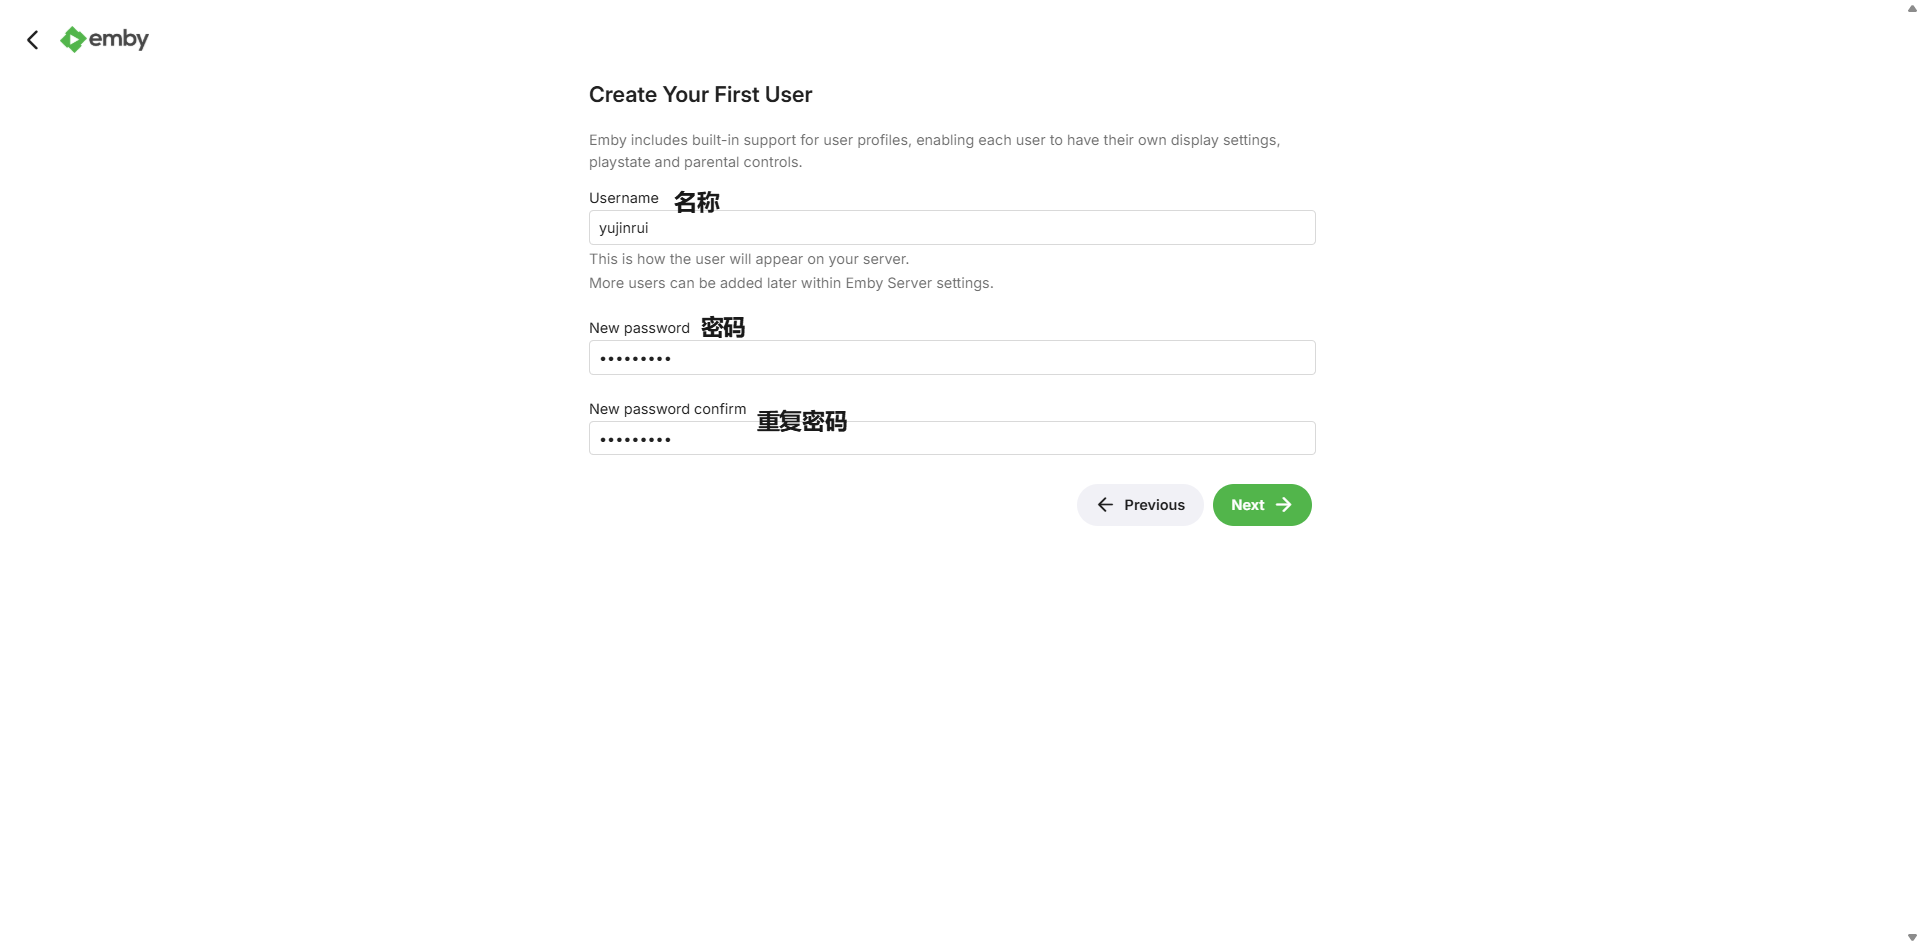Click the green Emby play logo icon
This screenshot has height=945, width=1920.
(x=72, y=39)
